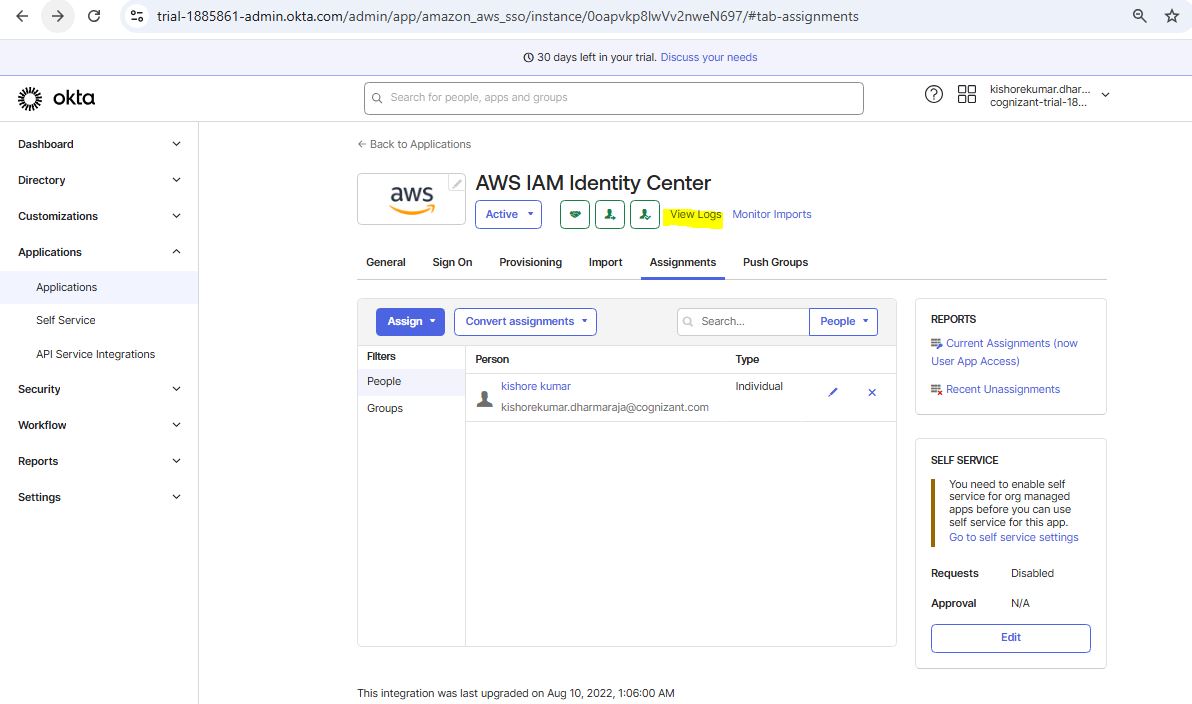Select the Groups filter

point(385,408)
